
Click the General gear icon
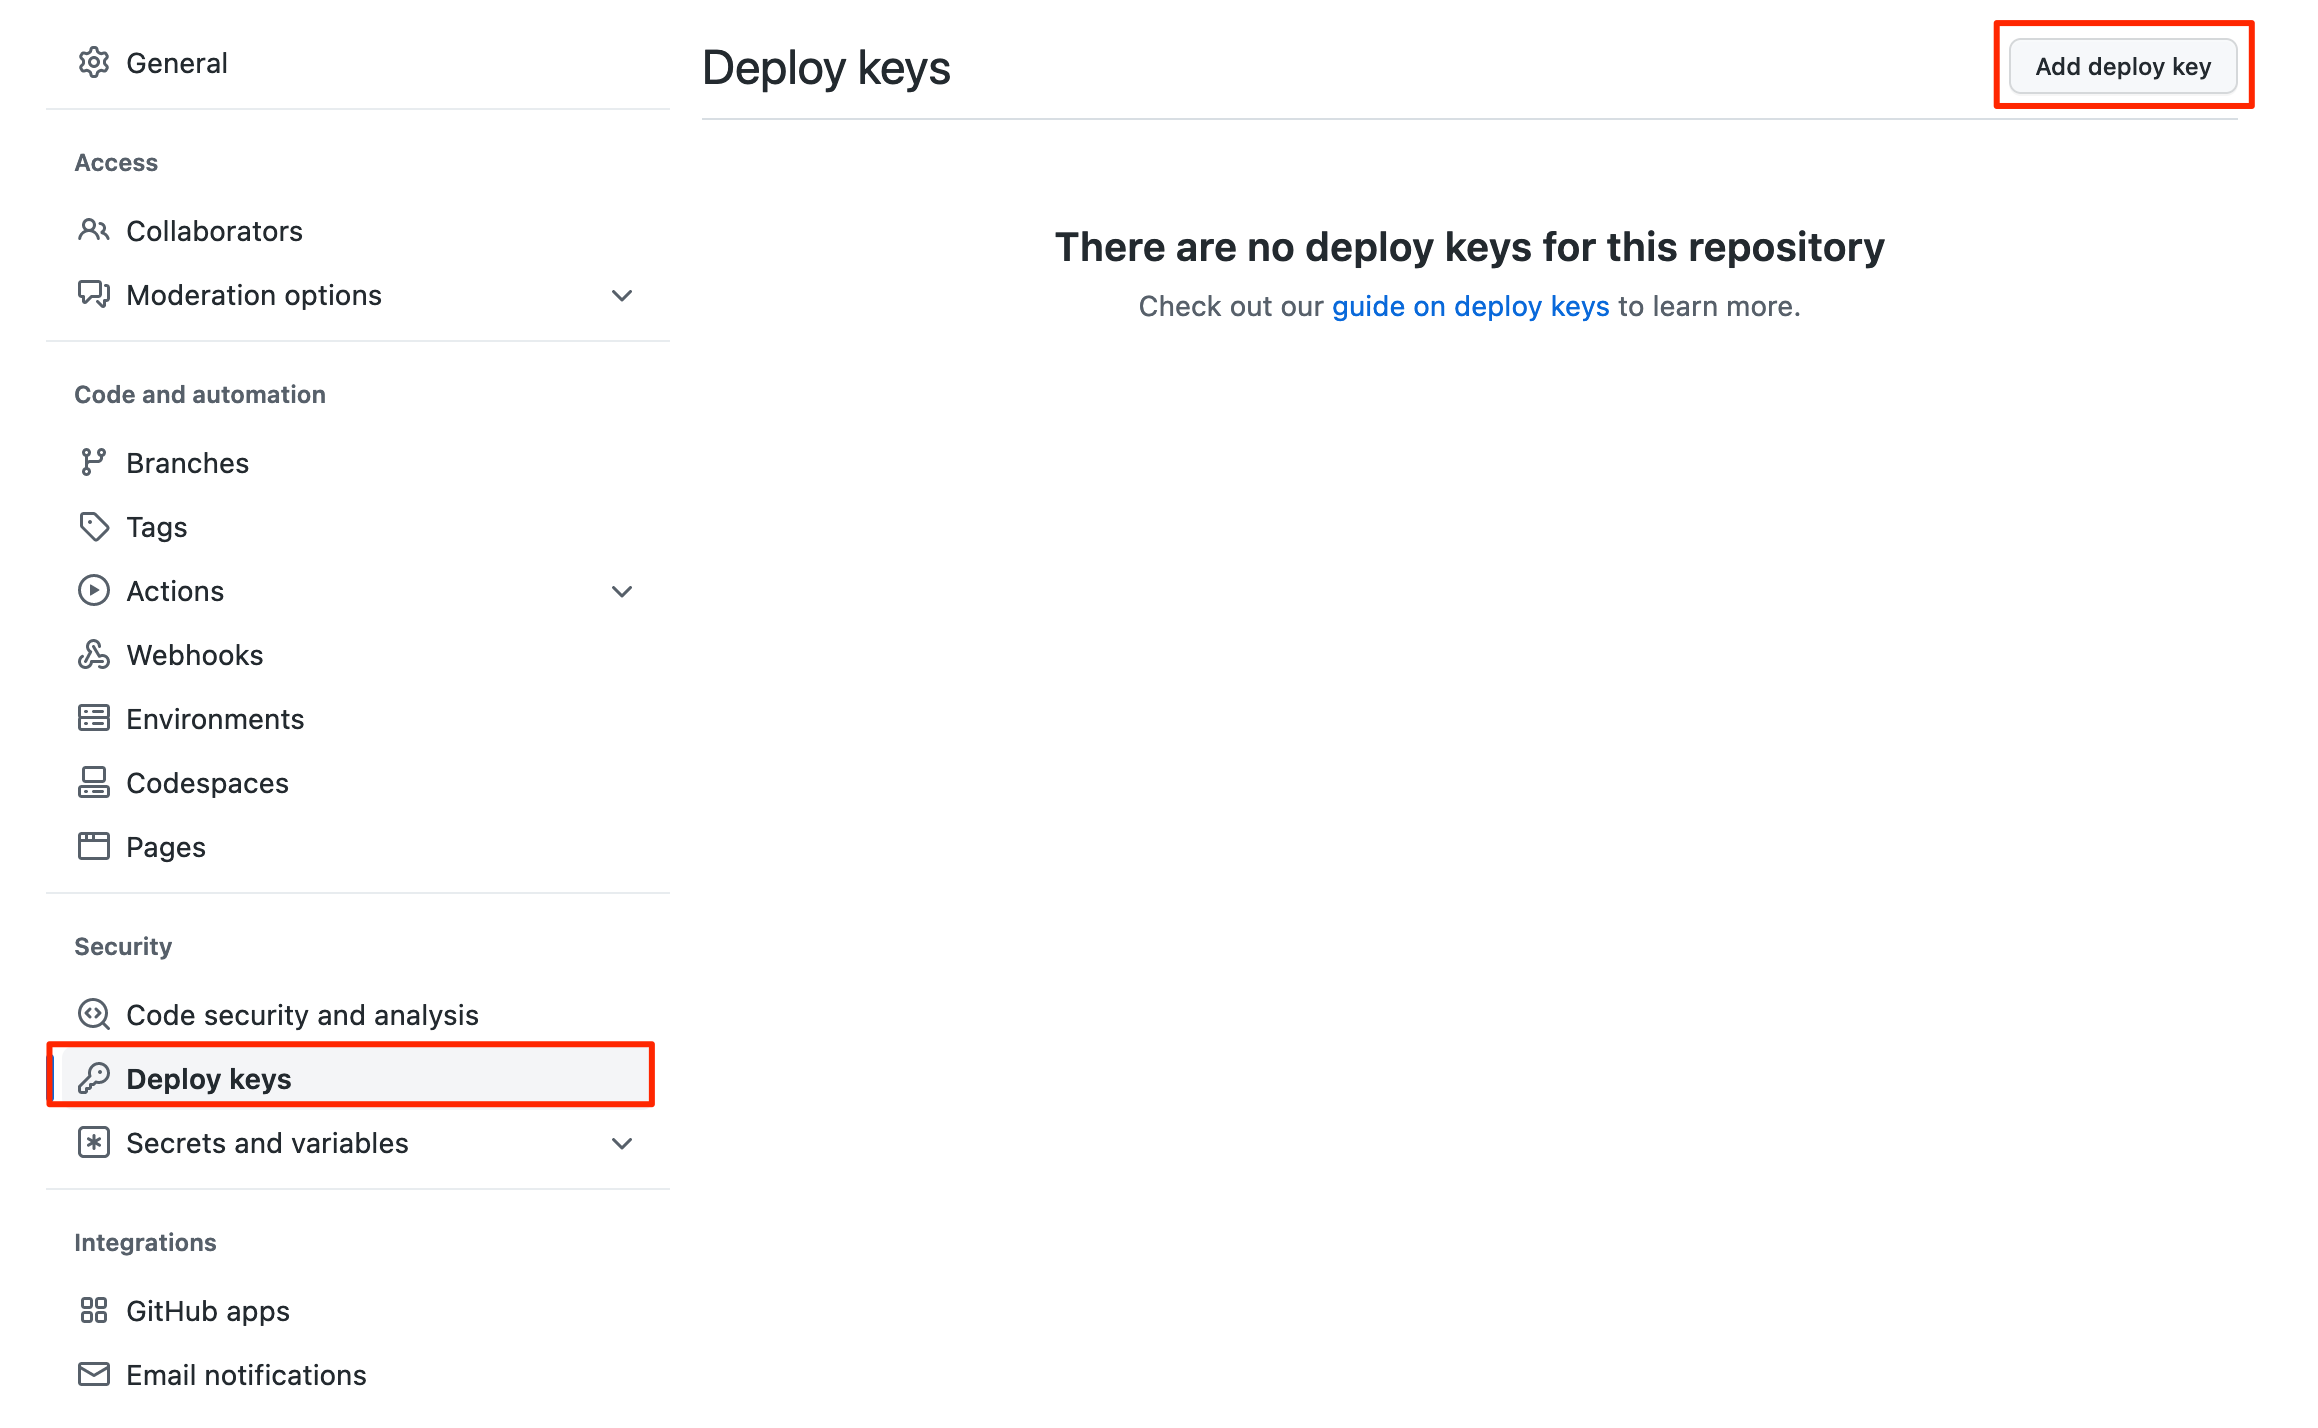[x=93, y=63]
